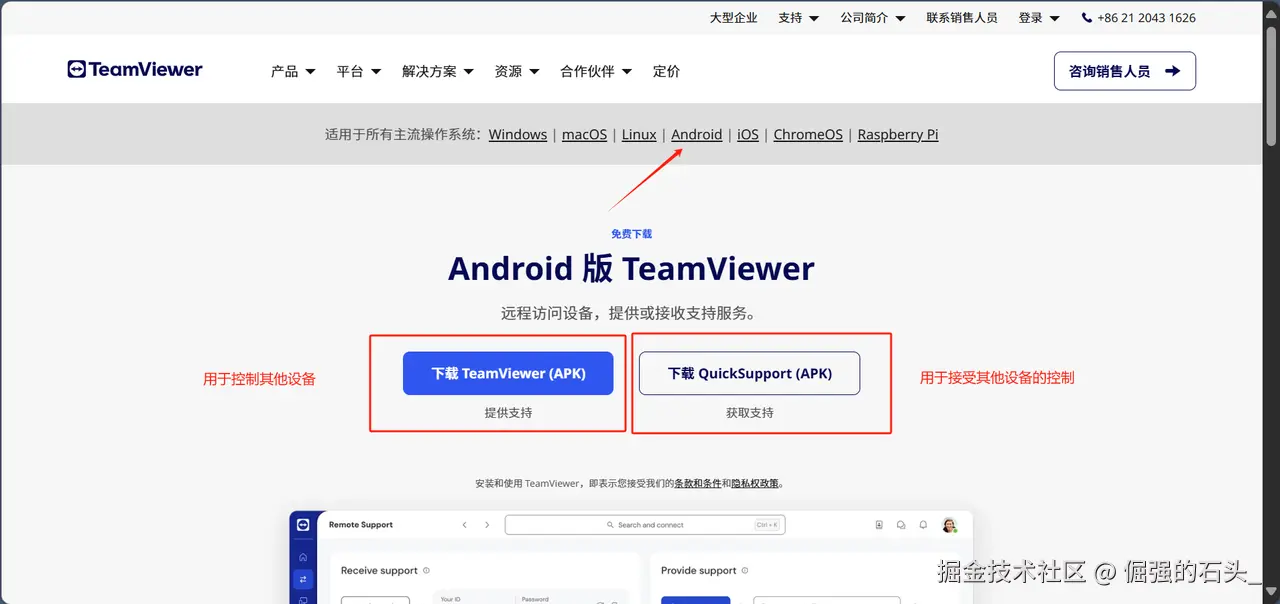Expand the 解决方案 menu
This screenshot has width=1280, height=604.
438,71
